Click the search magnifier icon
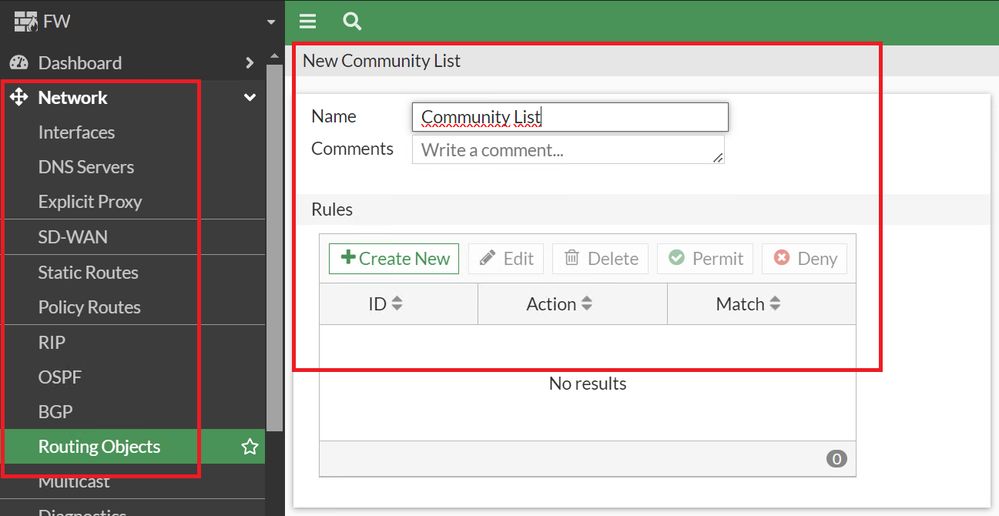Image resolution: width=999 pixels, height=516 pixels. [351, 21]
